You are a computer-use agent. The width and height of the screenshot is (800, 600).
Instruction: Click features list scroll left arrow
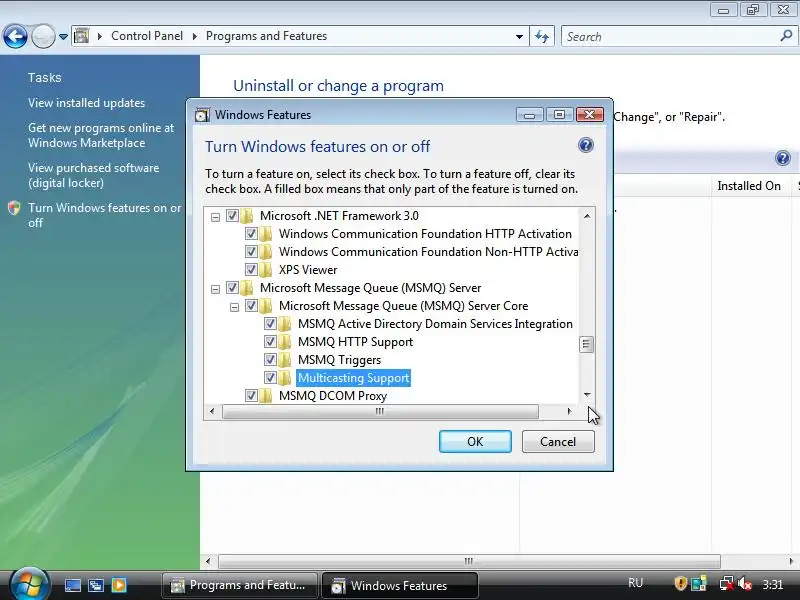pyautogui.click(x=212, y=411)
